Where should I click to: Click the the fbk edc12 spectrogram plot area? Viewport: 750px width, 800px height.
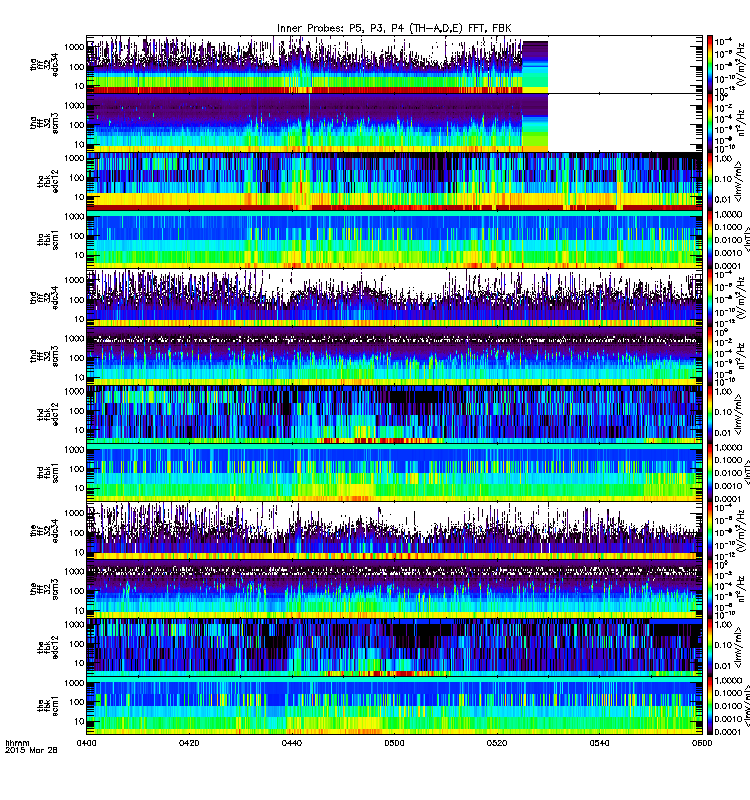394,647
